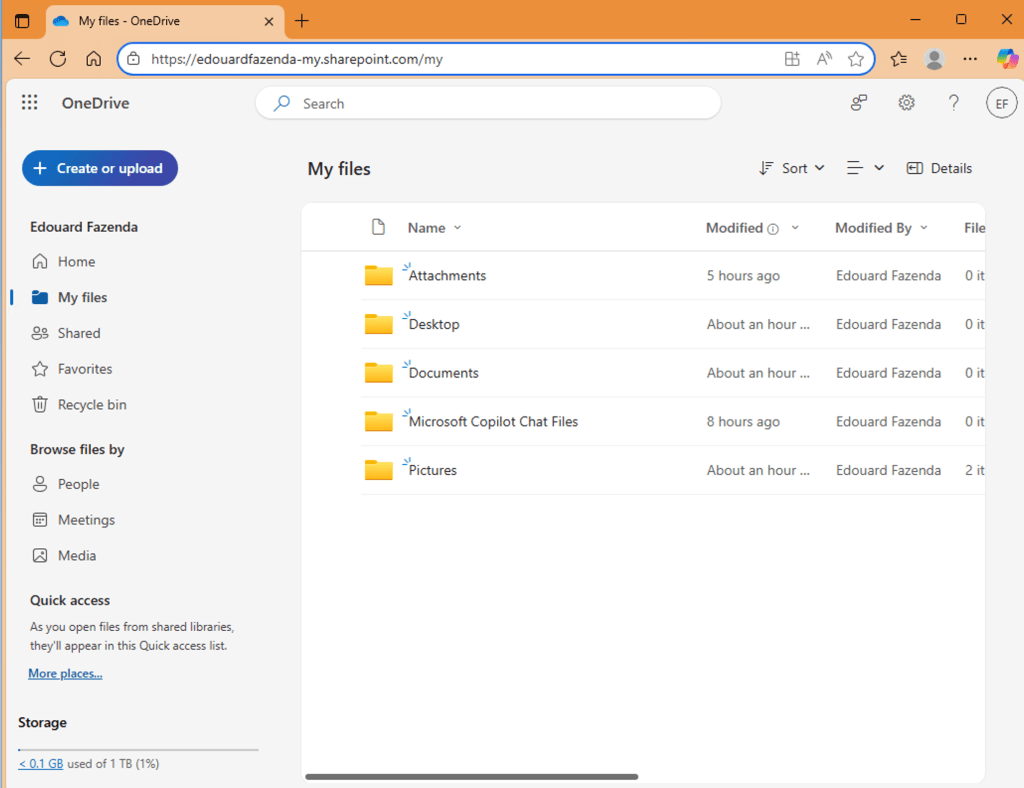Browse files by Meetings

coord(86,520)
